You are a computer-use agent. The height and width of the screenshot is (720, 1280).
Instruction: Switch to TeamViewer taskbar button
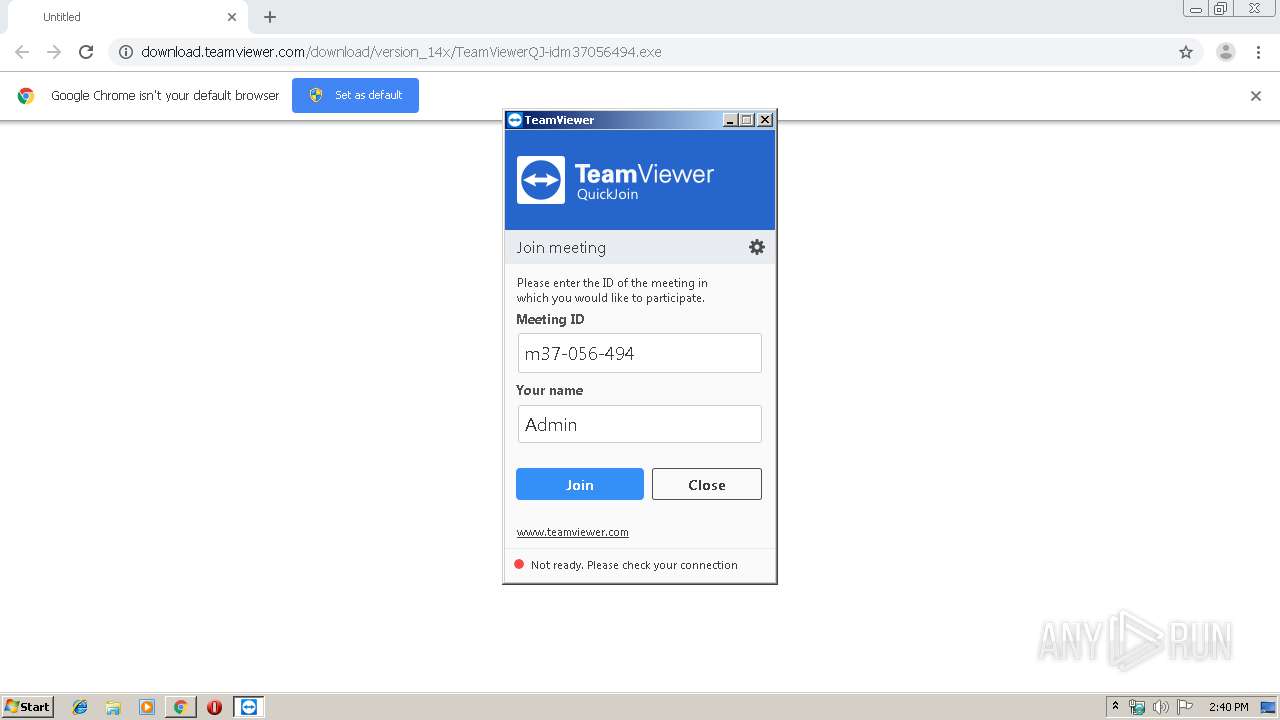249,707
